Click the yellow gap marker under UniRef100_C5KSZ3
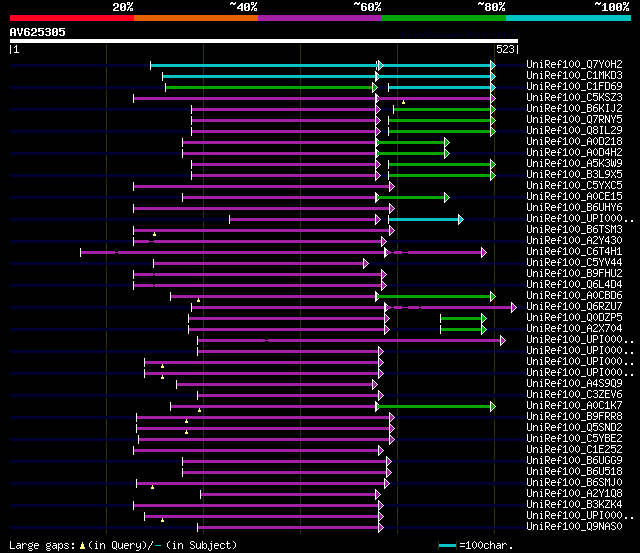 403,102
